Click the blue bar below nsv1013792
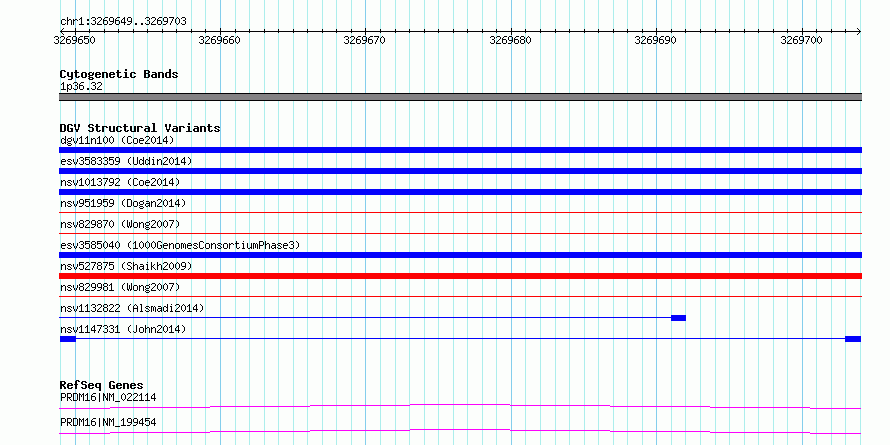The image size is (890, 445). pyautogui.click(x=460, y=192)
